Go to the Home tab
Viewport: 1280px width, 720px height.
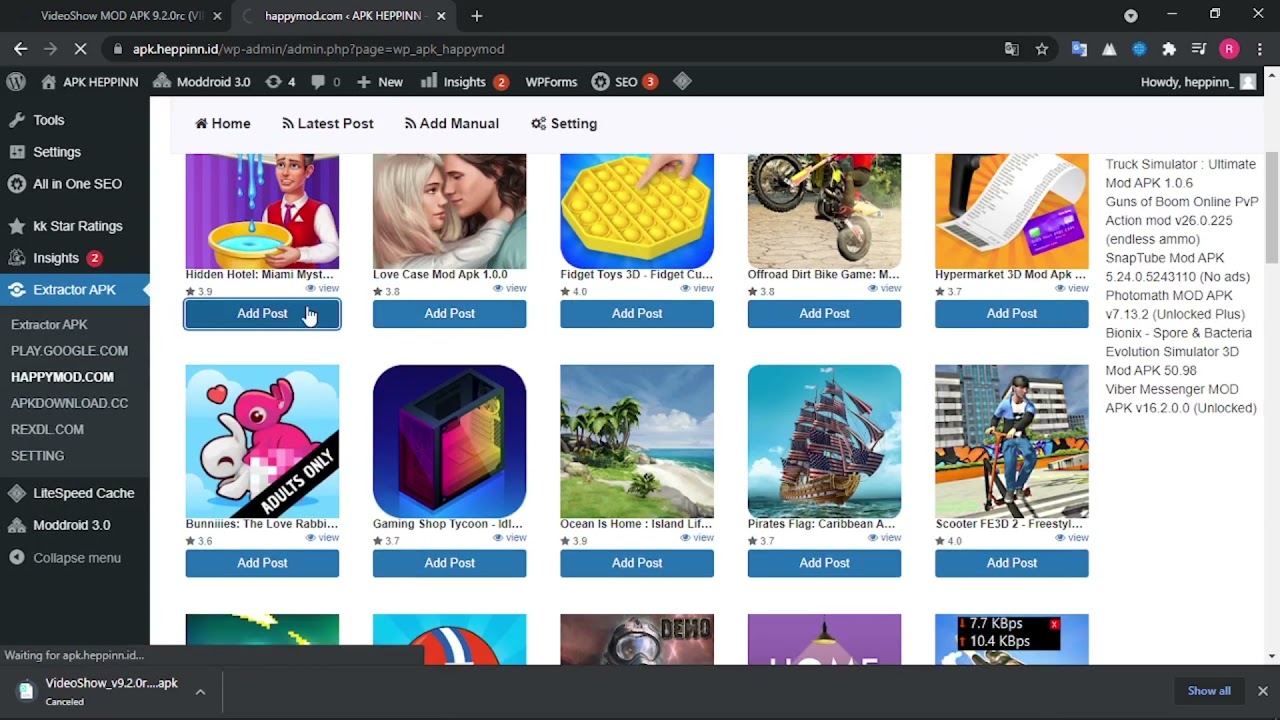223,124
